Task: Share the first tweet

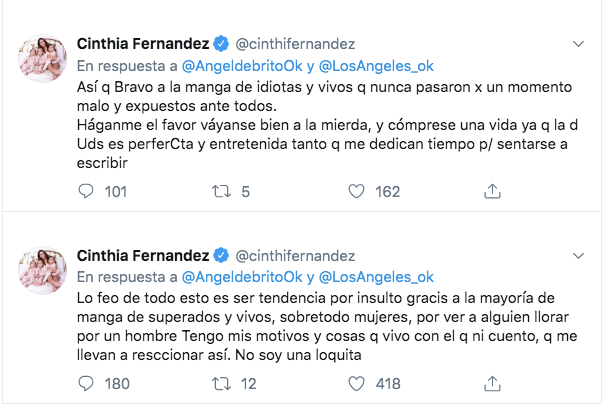Action: pos(491,191)
